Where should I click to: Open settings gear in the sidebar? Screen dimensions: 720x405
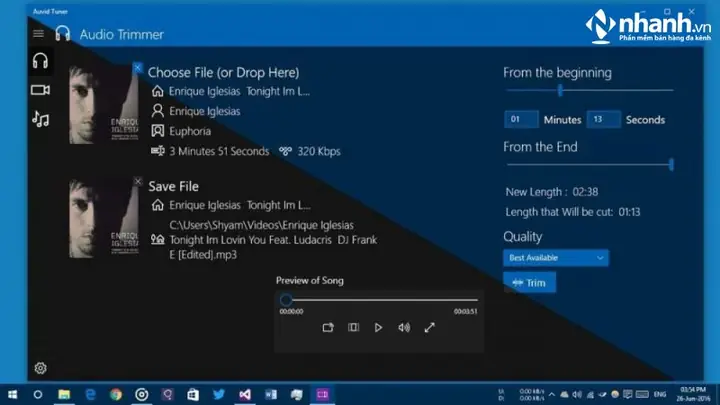click(40, 368)
